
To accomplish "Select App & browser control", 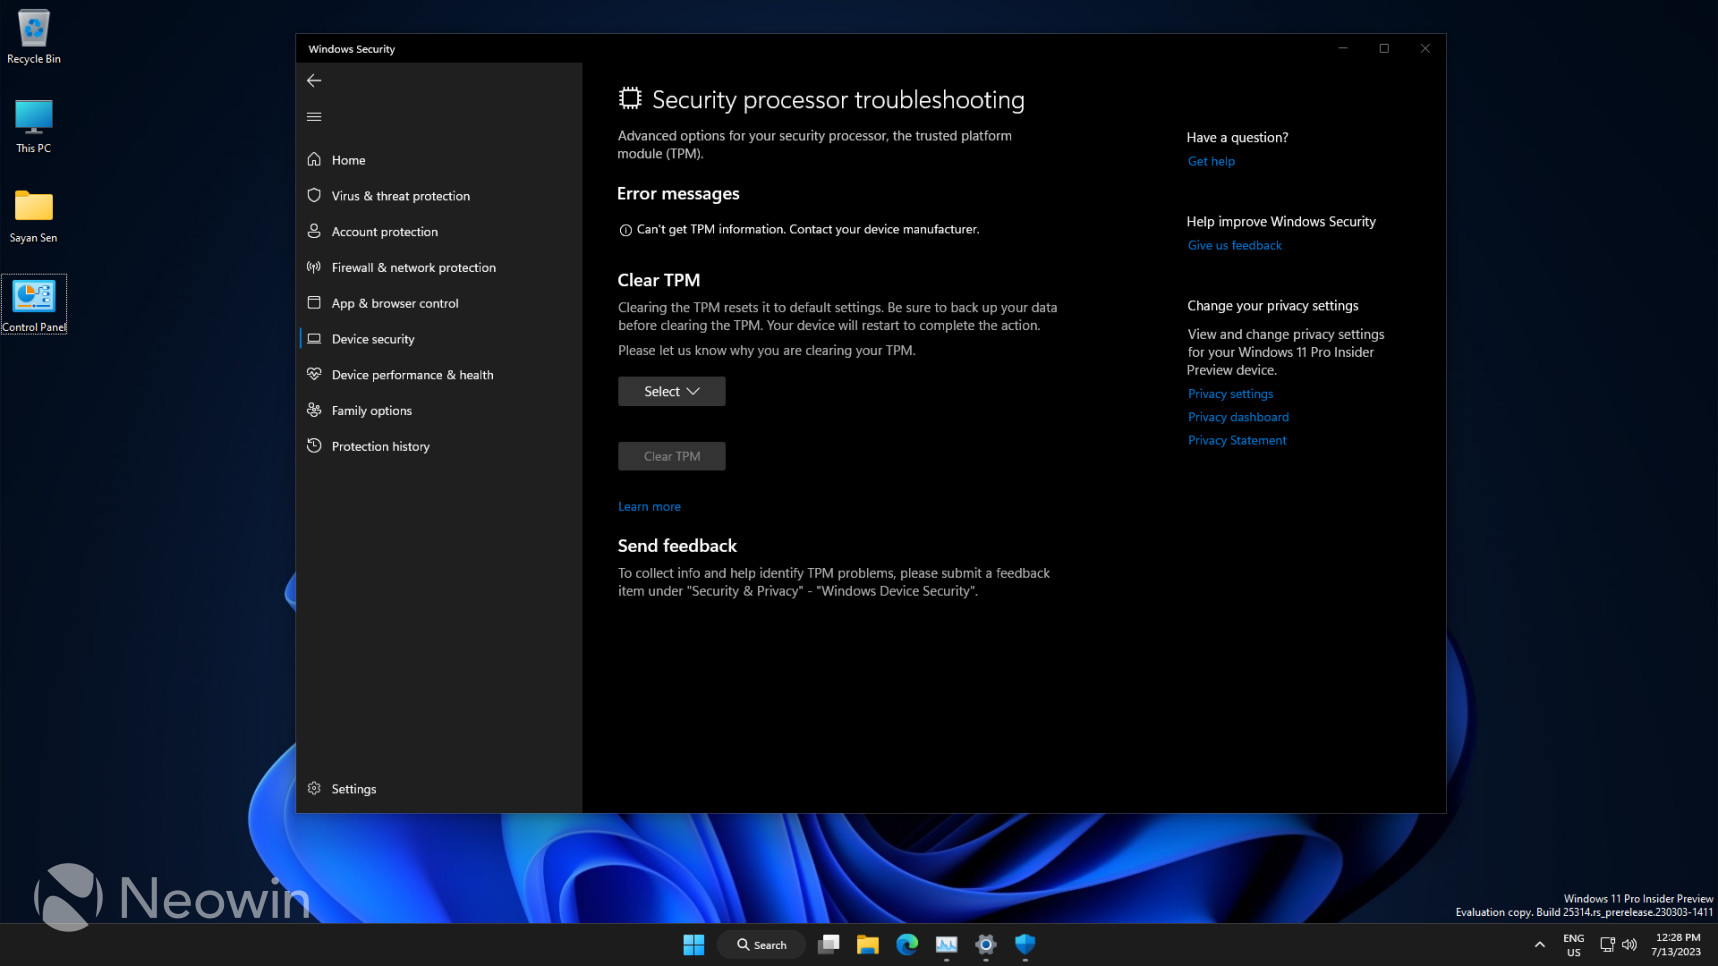I will click(x=394, y=304).
